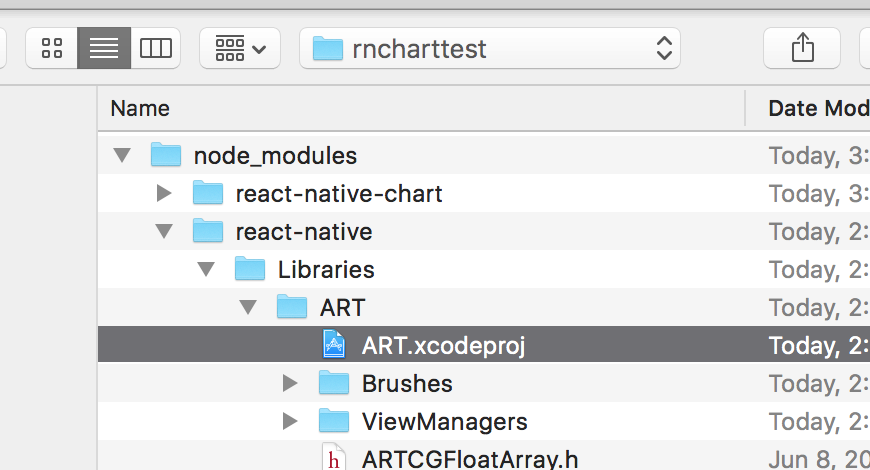870x470 pixels.
Task: Select the Brushes folder icon
Action: (x=334, y=383)
